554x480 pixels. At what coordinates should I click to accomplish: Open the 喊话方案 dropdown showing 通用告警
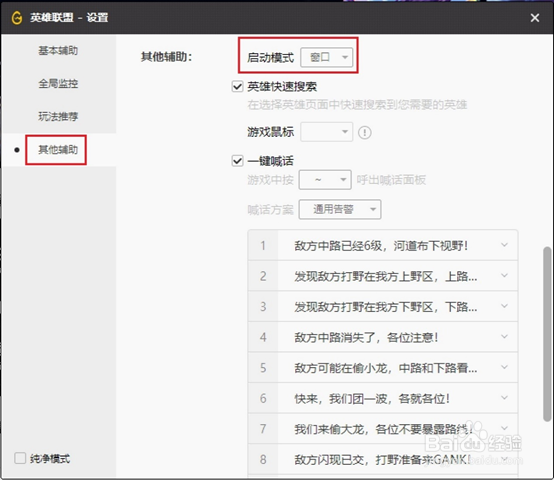click(x=340, y=209)
